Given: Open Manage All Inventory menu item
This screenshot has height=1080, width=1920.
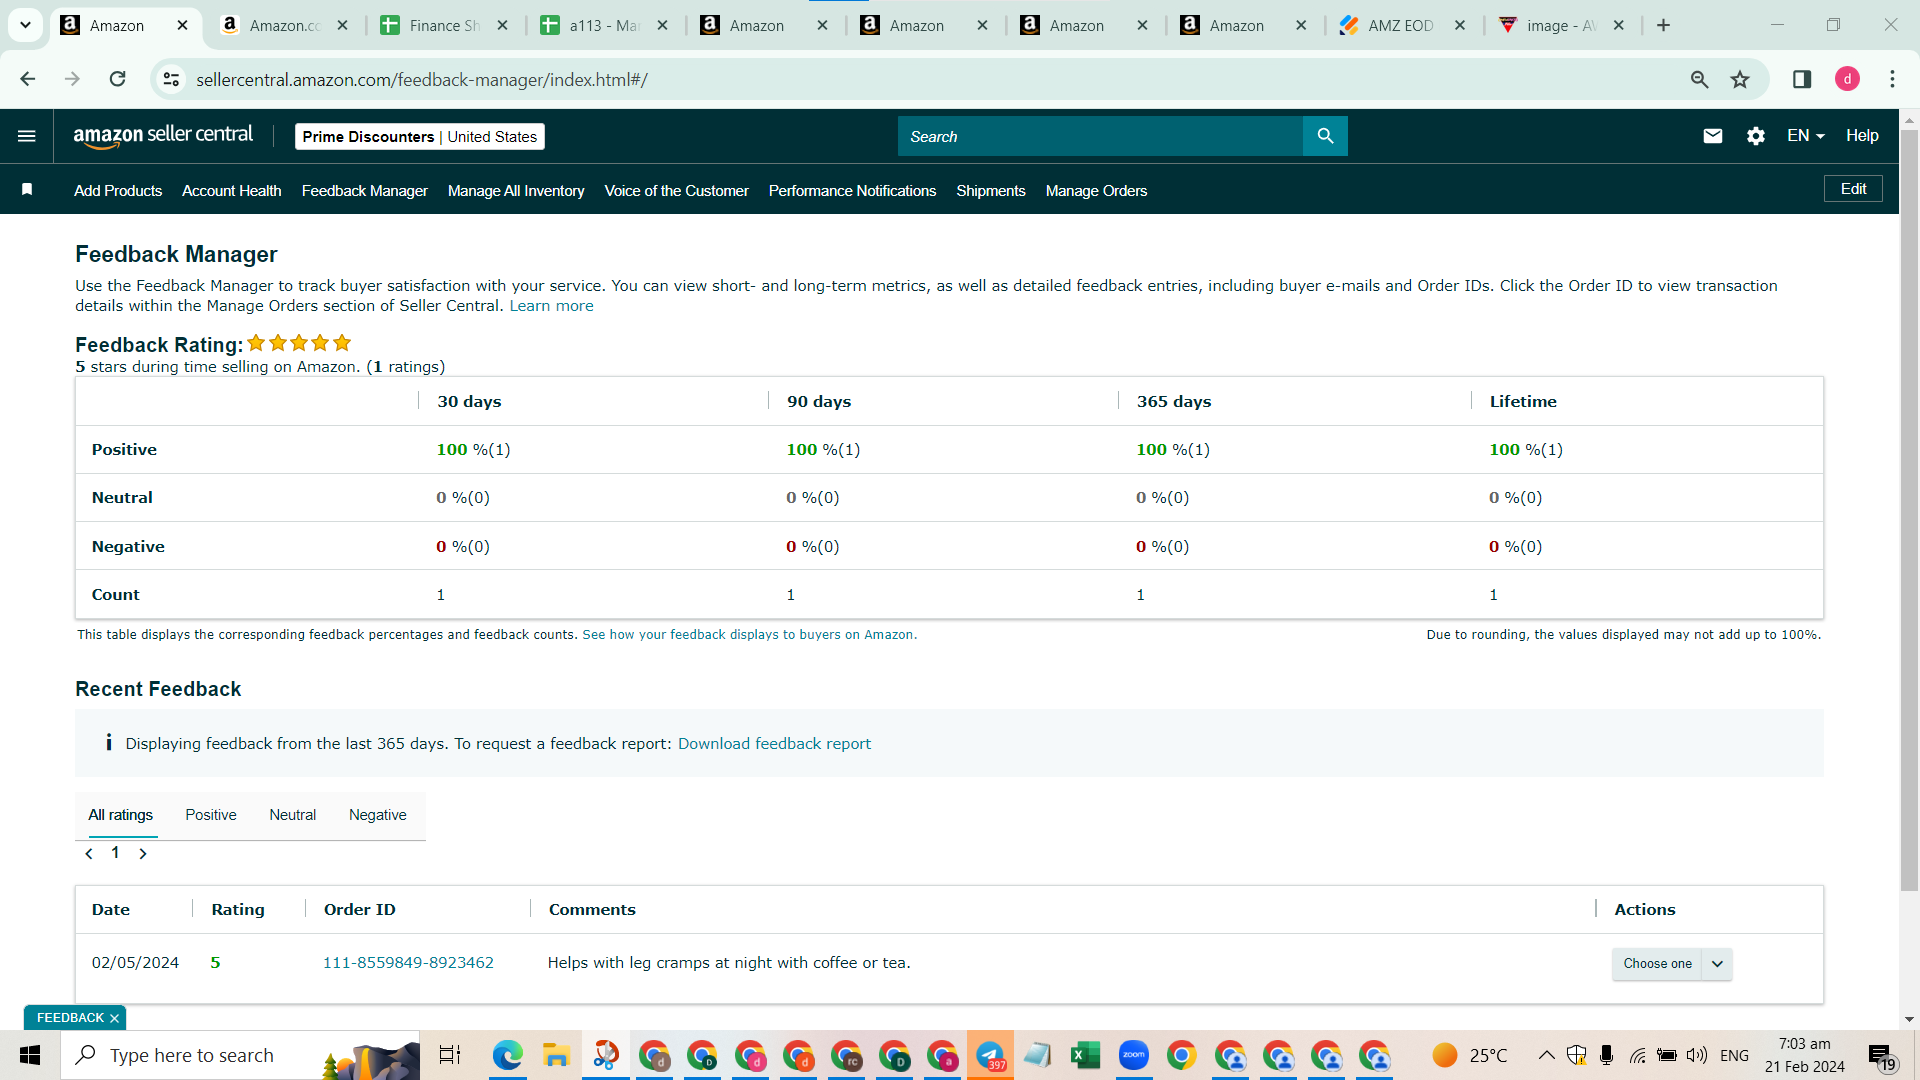Looking at the screenshot, I should pos(516,190).
